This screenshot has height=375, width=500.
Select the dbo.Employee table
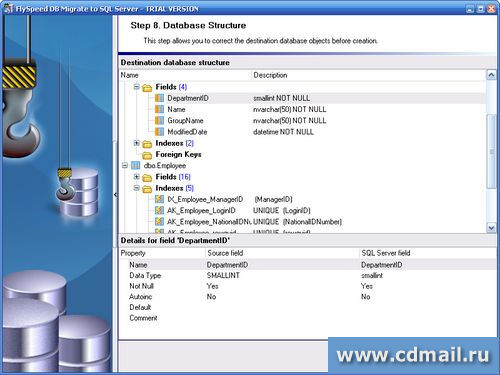tap(165, 166)
